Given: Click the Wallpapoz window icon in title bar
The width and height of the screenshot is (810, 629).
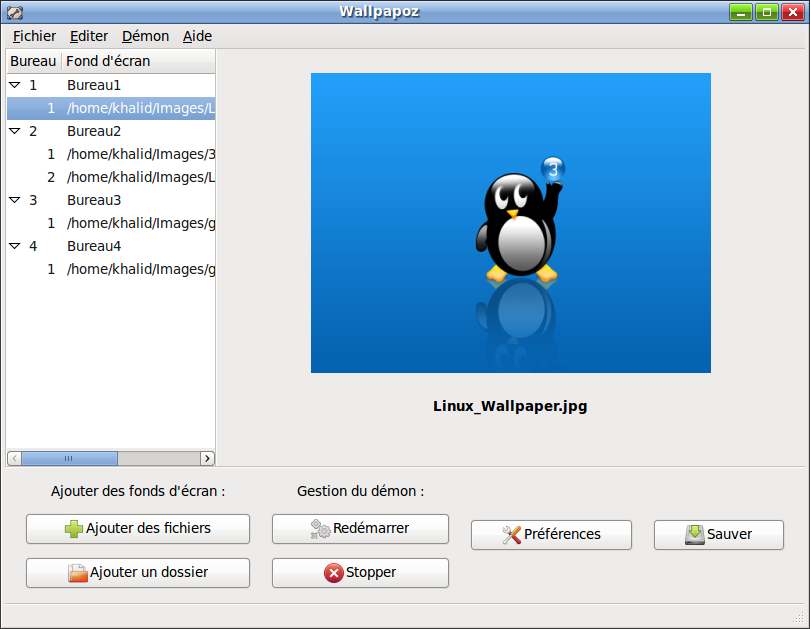Looking at the screenshot, I should tap(14, 12).
